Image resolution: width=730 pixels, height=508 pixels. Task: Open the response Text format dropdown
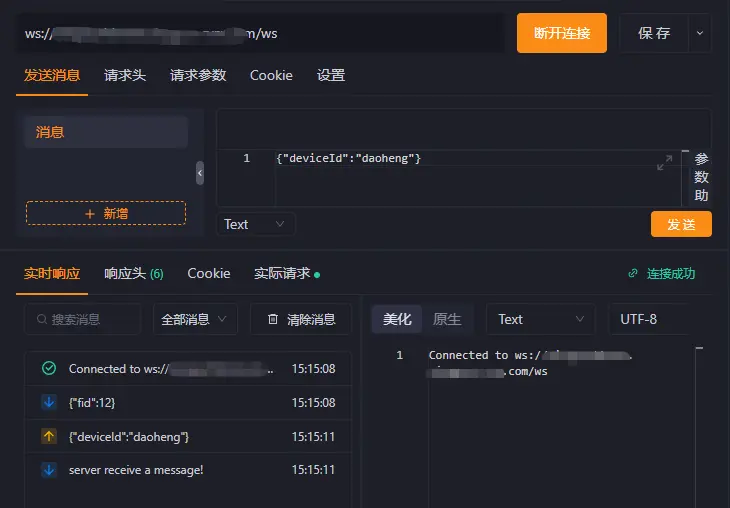541,319
